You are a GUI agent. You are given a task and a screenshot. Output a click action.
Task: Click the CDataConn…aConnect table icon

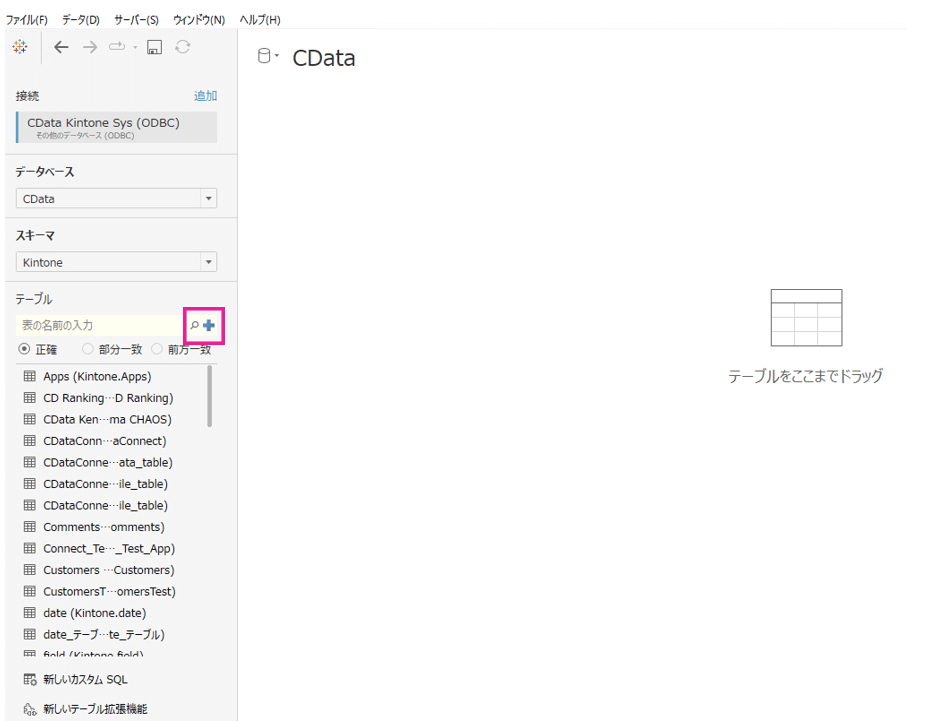30,441
